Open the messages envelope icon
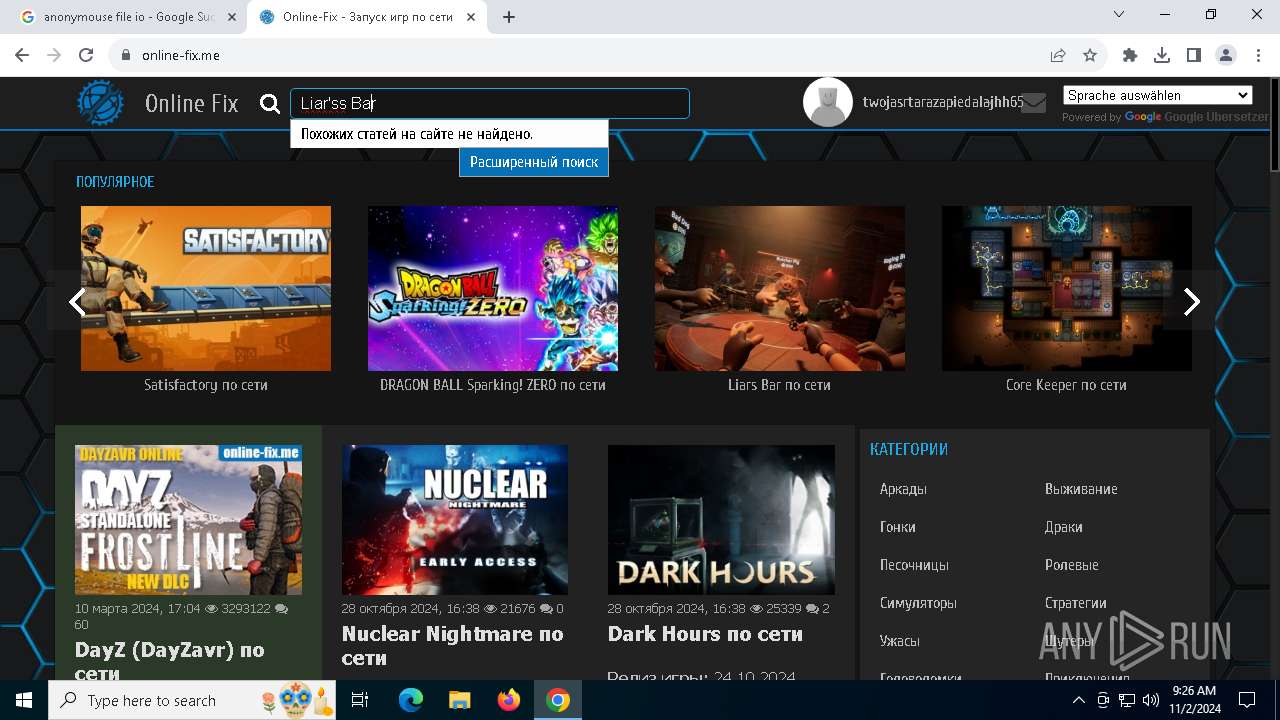This screenshot has height=720, width=1280. (1034, 103)
